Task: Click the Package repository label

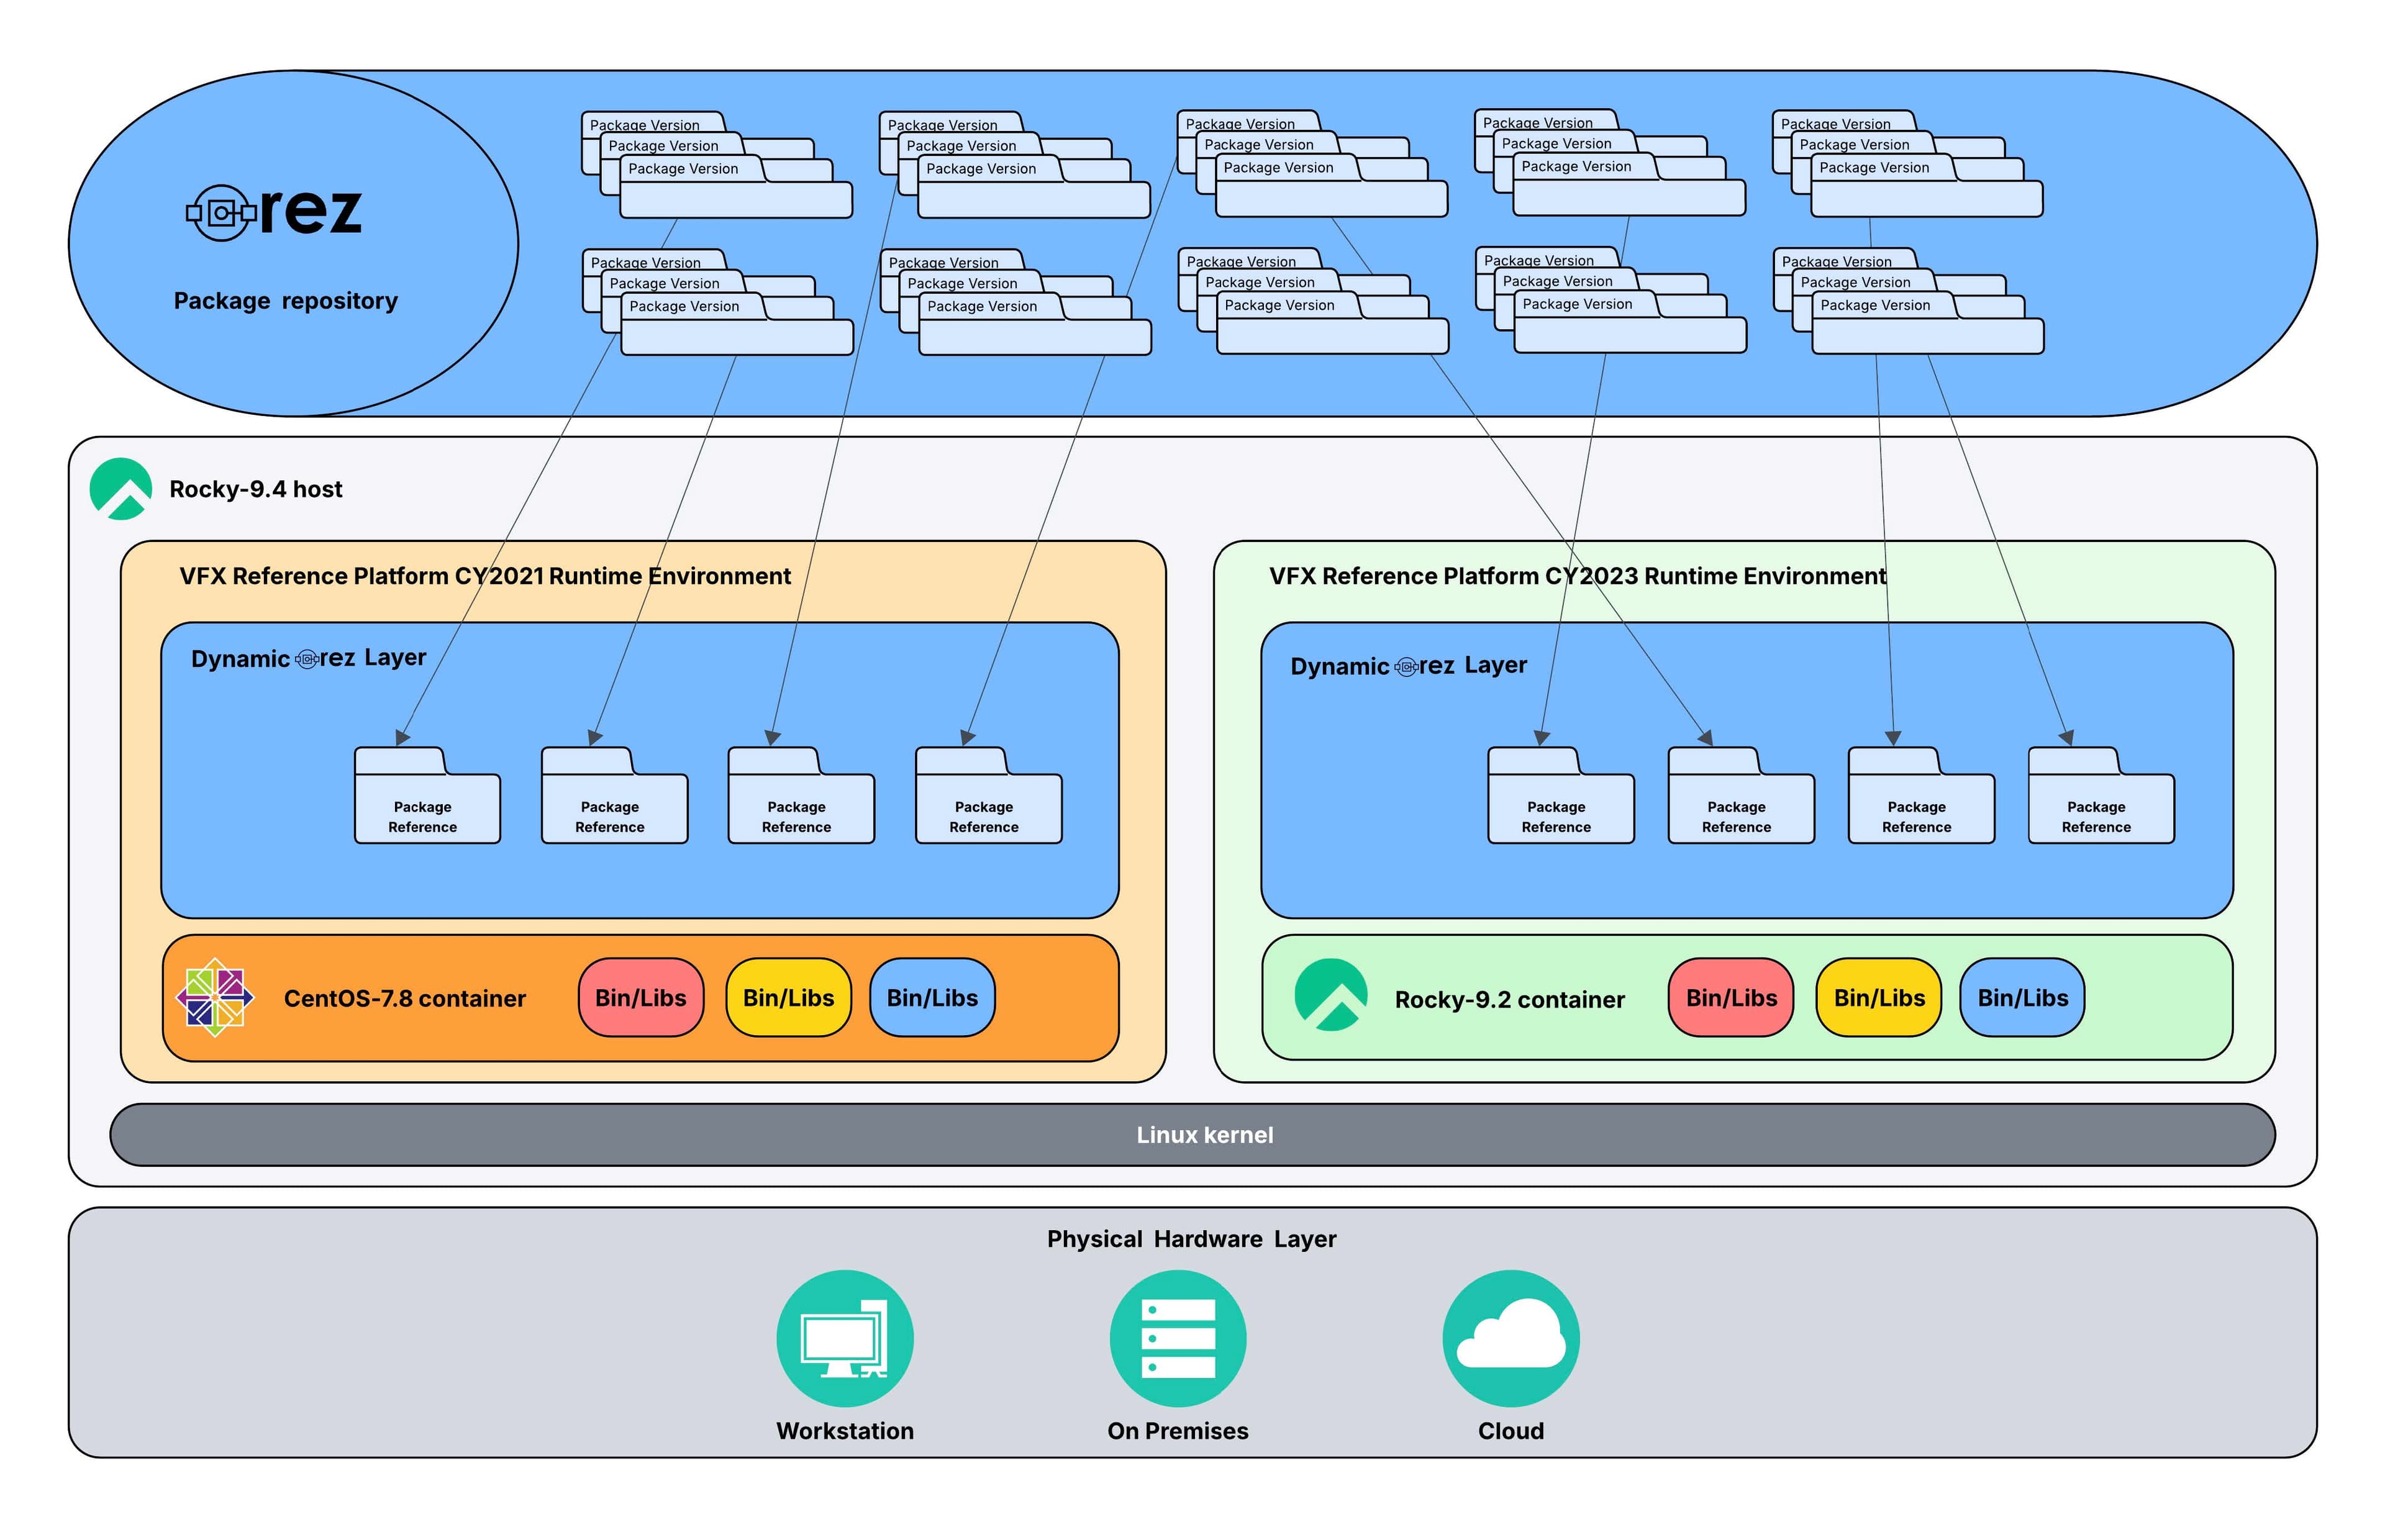Action: [286, 300]
